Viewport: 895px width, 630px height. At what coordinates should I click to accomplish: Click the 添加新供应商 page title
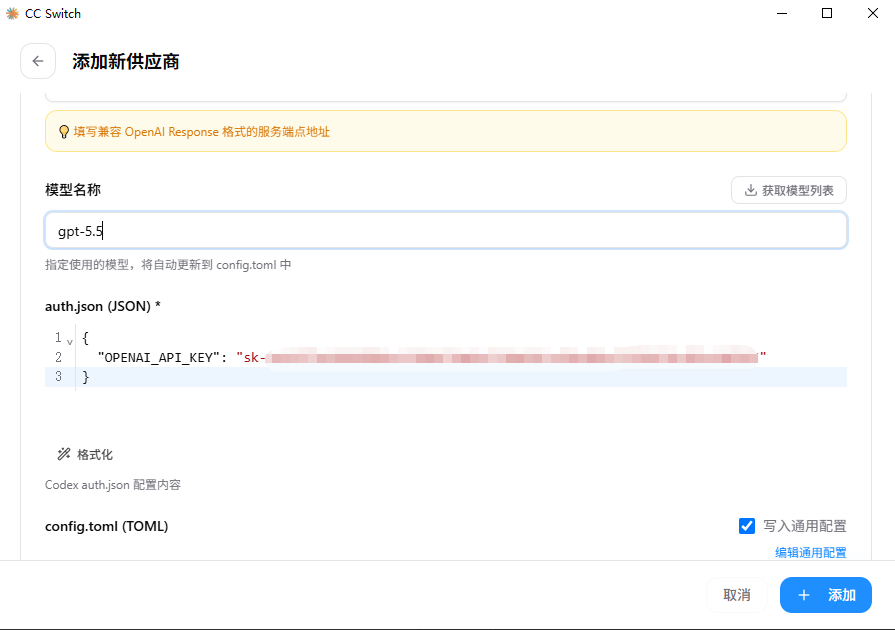pos(126,61)
